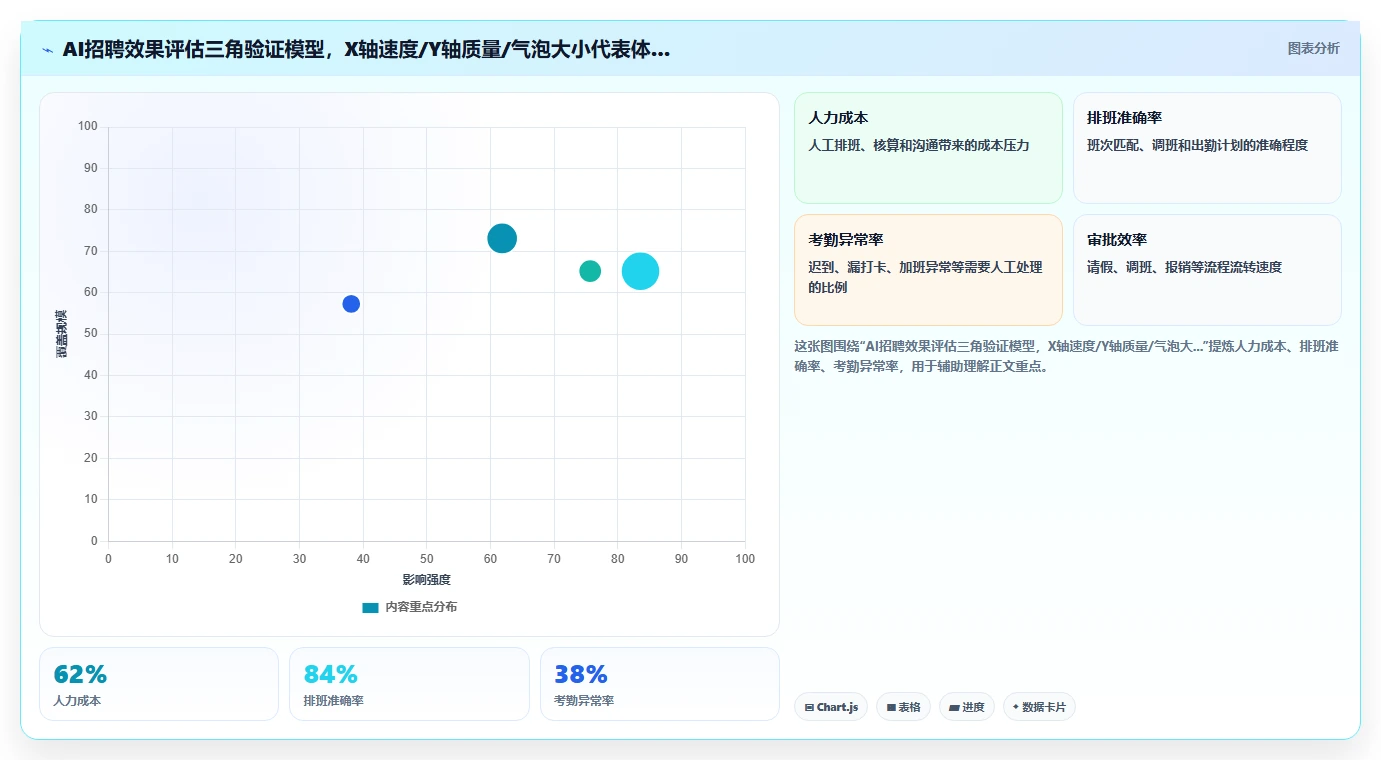Image resolution: width=1381 pixels, height=760 pixels.
Task: Open the 审批效率 card
Action: (x=1207, y=270)
